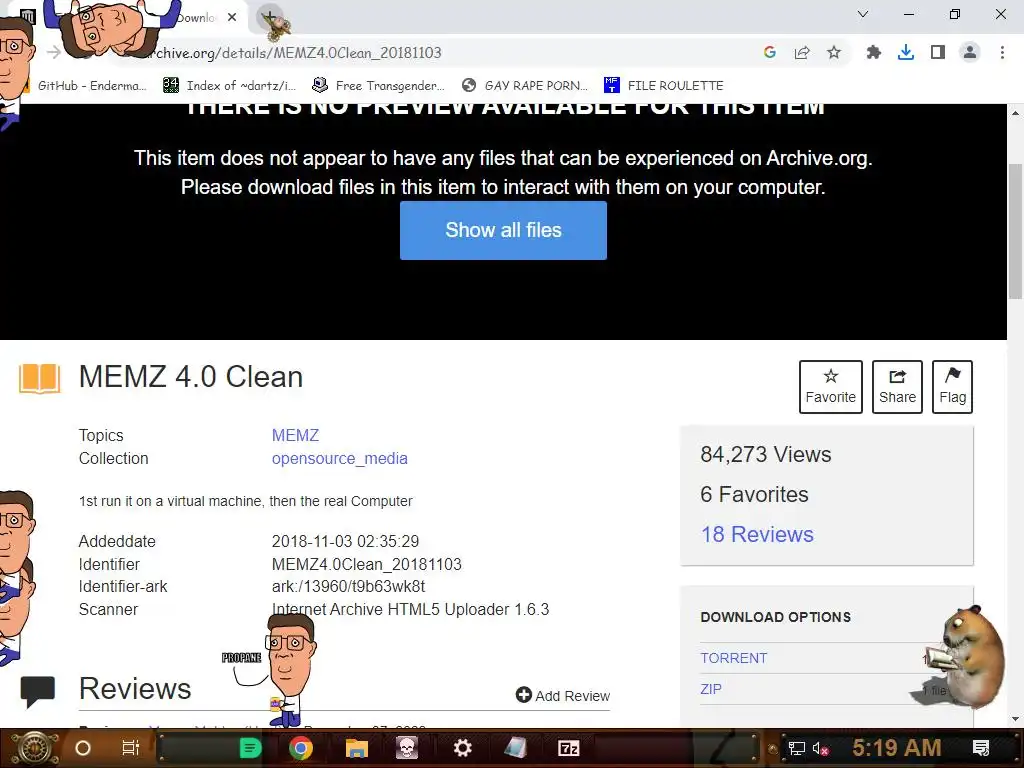Click Add Review
This screenshot has width=1024, height=768.
[562, 696]
